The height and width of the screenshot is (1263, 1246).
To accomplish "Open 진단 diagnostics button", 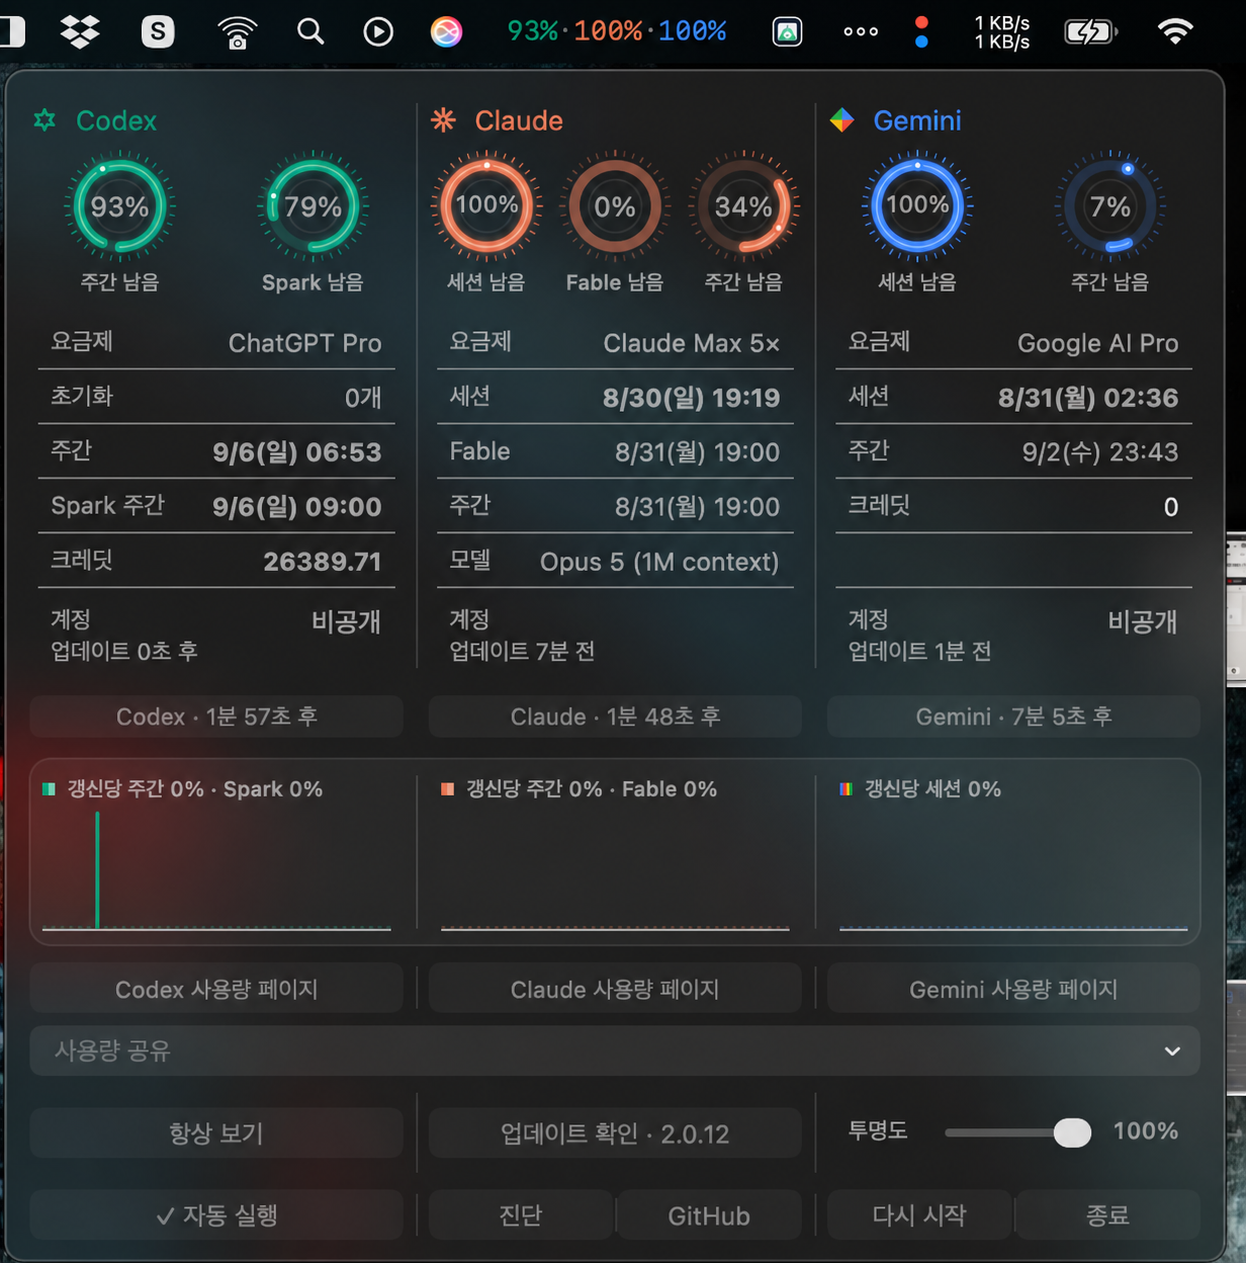I will coord(520,1215).
